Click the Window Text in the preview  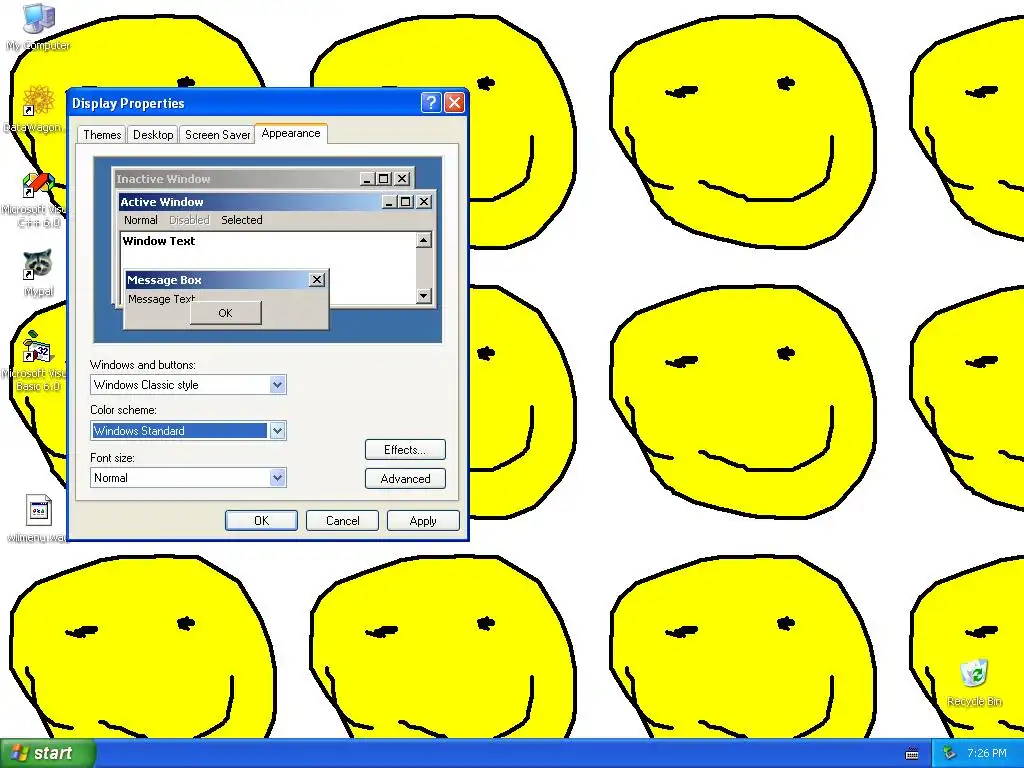159,241
